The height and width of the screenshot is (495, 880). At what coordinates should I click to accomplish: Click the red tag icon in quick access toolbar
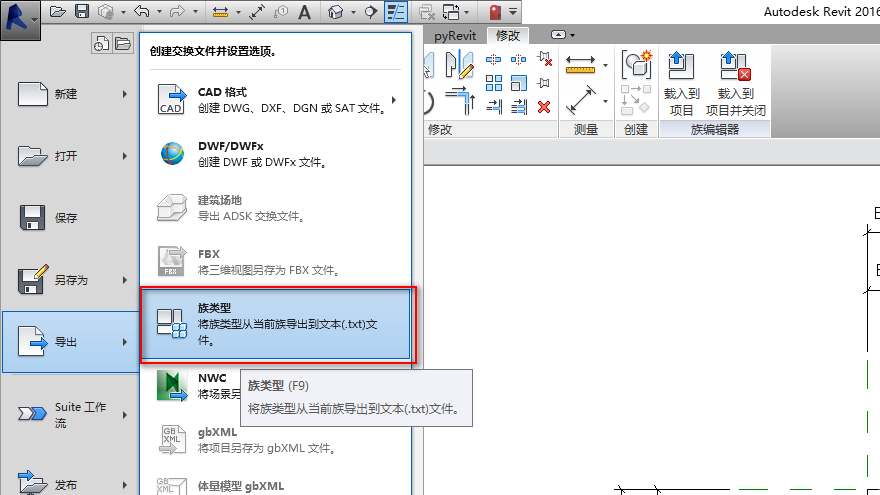coord(495,11)
